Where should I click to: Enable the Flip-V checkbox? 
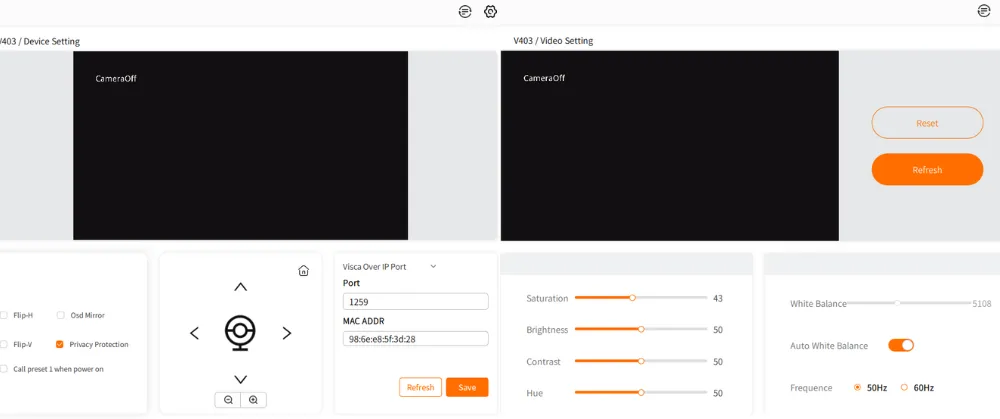[4, 344]
